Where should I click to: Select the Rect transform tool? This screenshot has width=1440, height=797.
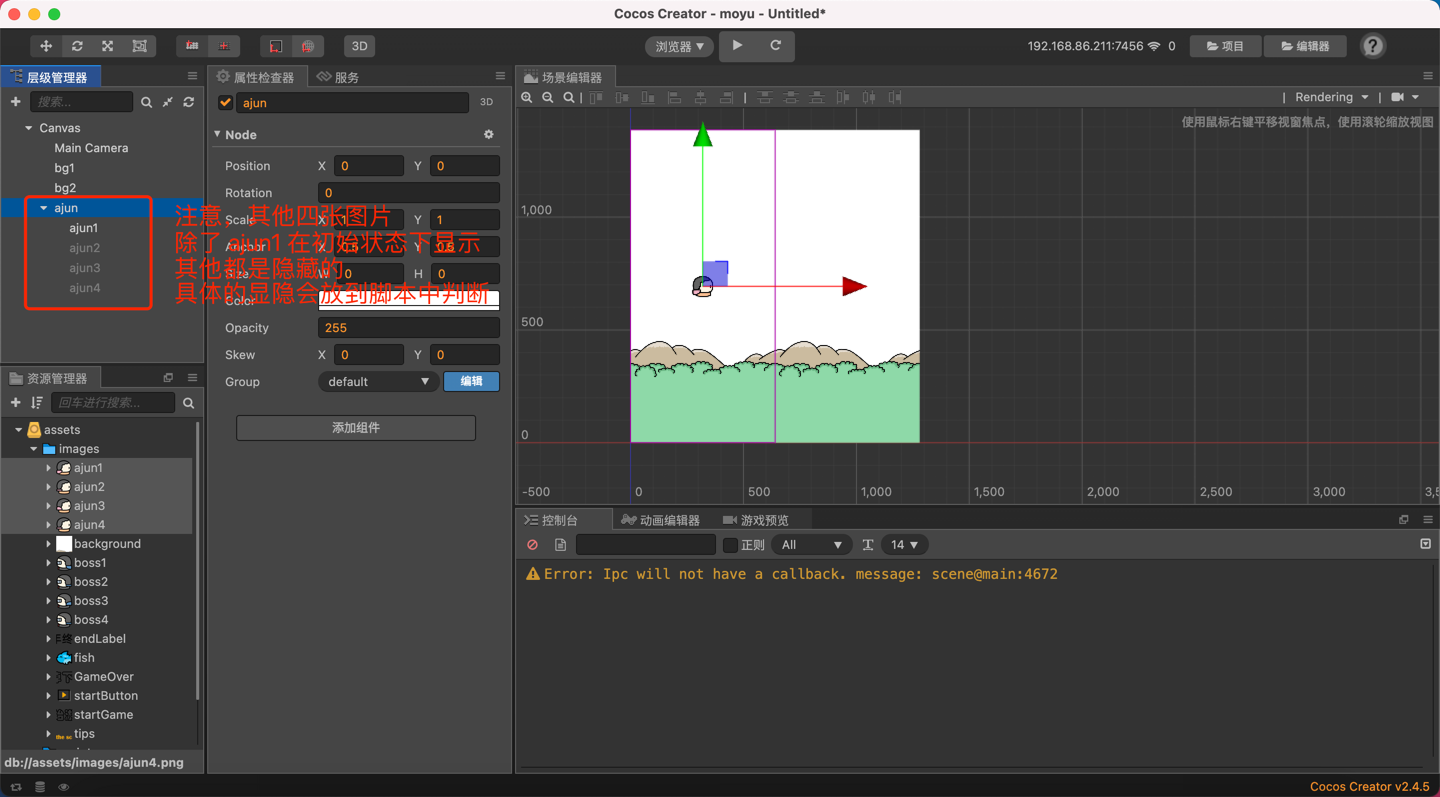tap(139, 46)
